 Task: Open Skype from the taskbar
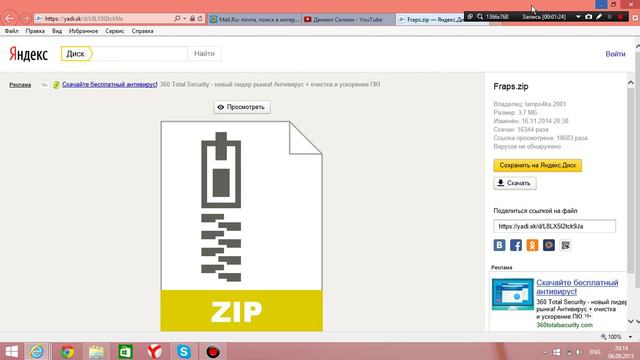pyautogui.click(x=184, y=351)
